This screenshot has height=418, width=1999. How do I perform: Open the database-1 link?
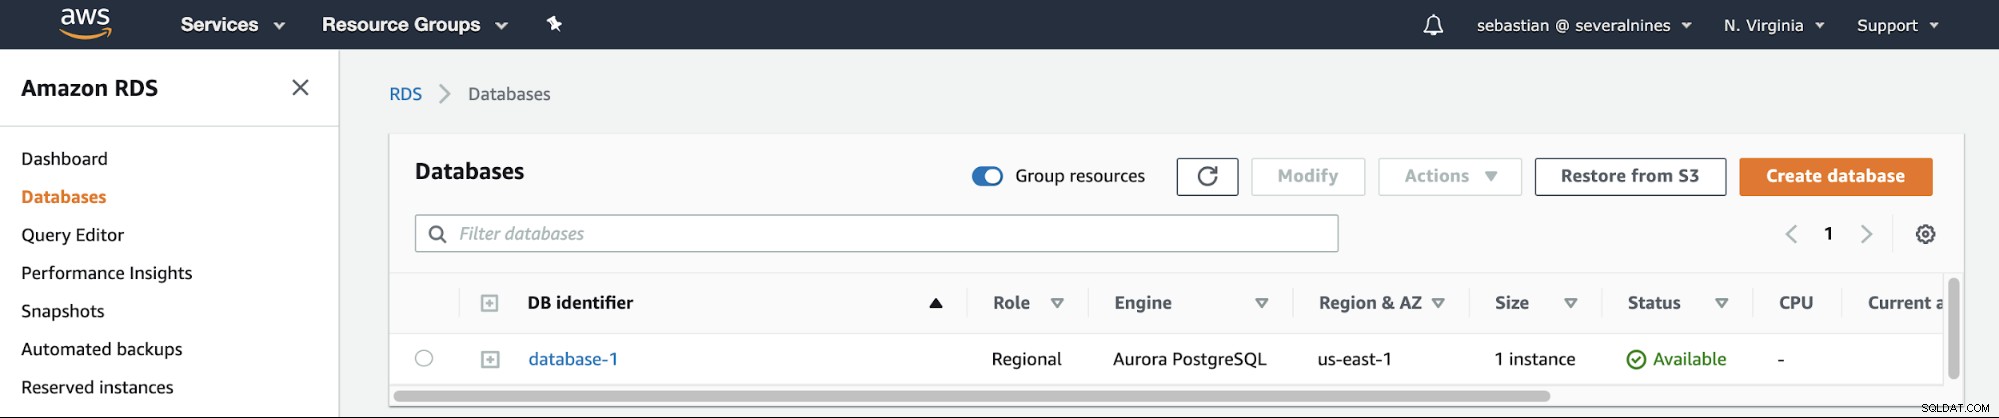pyautogui.click(x=573, y=359)
